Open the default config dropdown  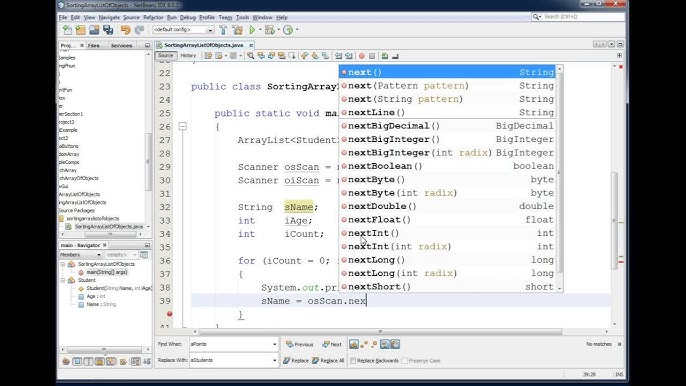183,30
